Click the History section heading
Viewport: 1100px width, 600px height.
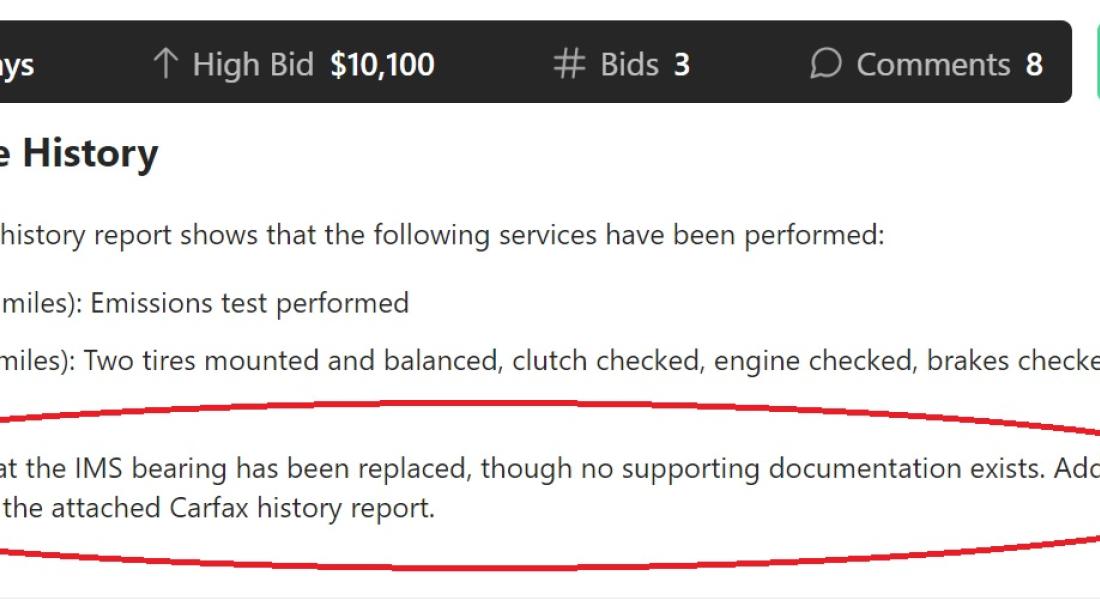coord(90,153)
